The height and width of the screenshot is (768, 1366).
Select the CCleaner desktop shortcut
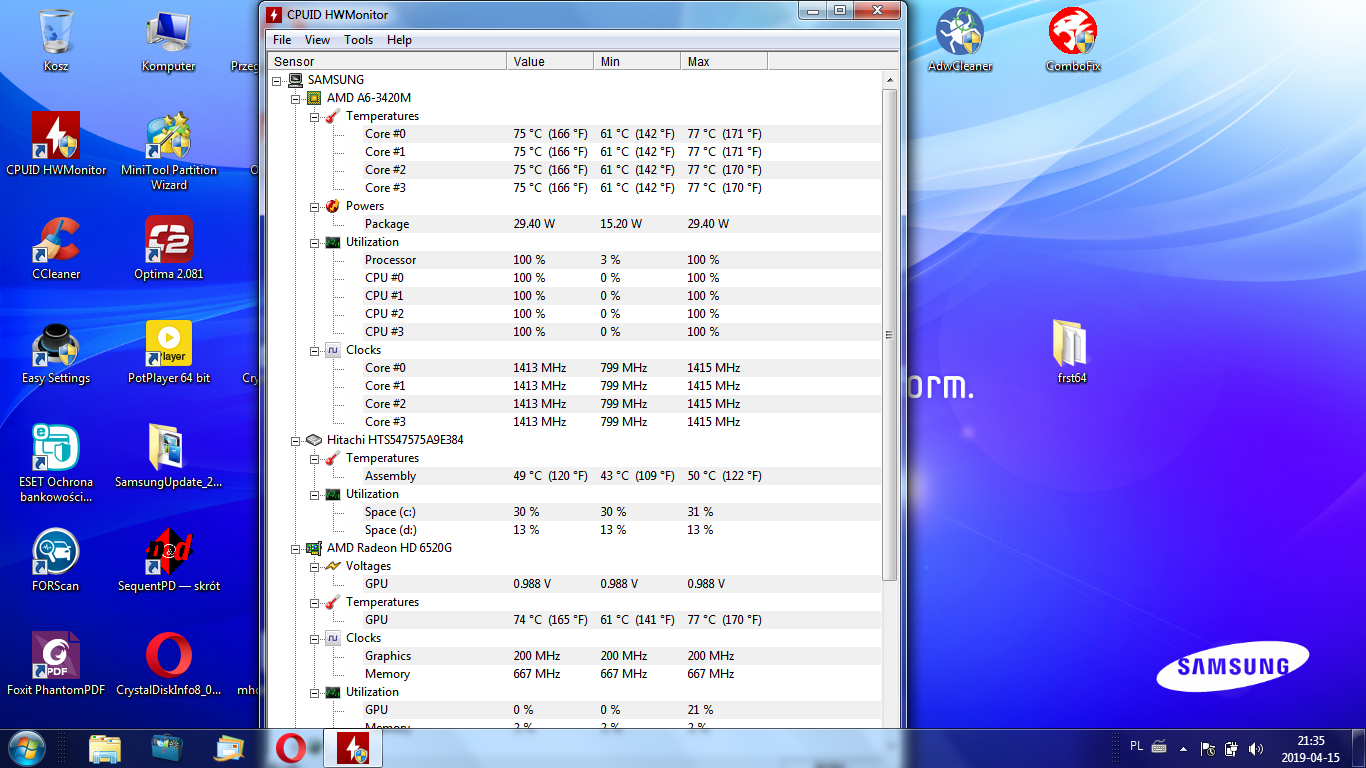pyautogui.click(x=56, y=248)
